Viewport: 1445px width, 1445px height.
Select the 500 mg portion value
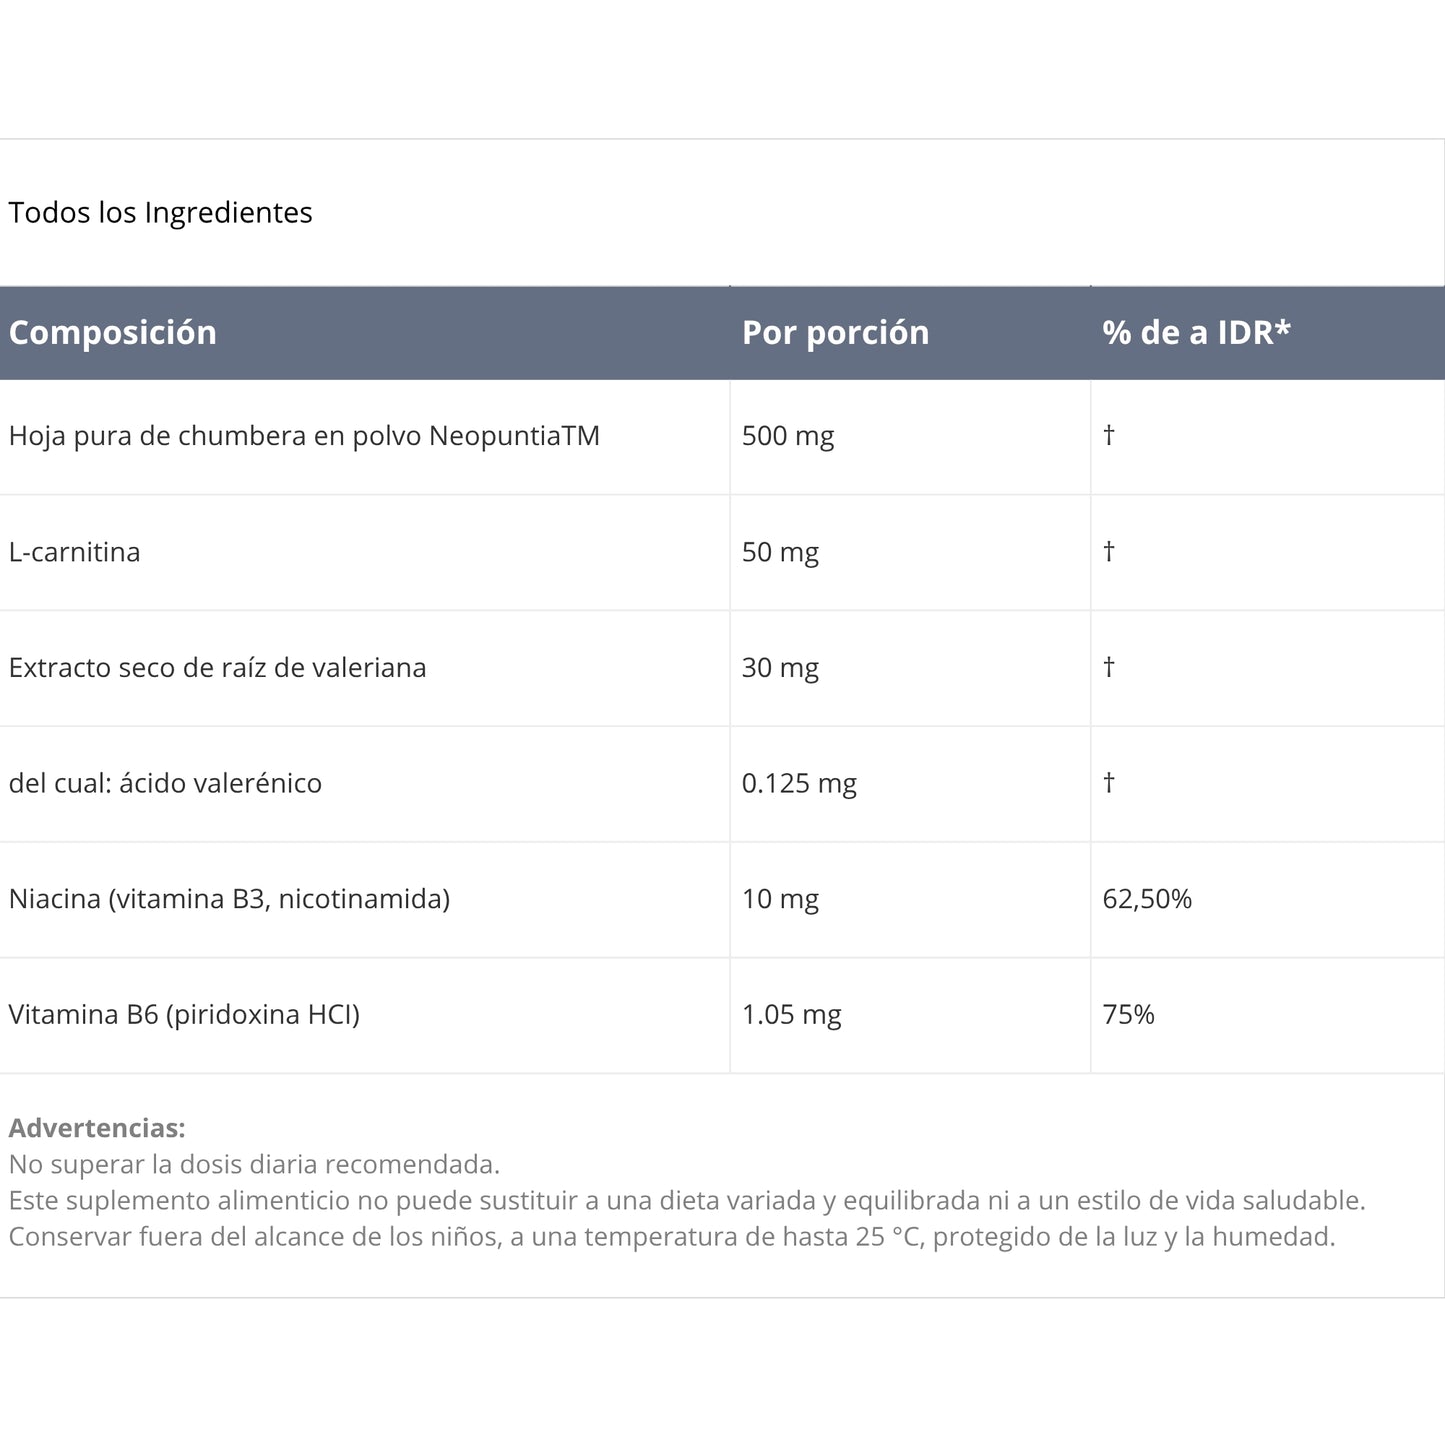[x=788, y=436]
